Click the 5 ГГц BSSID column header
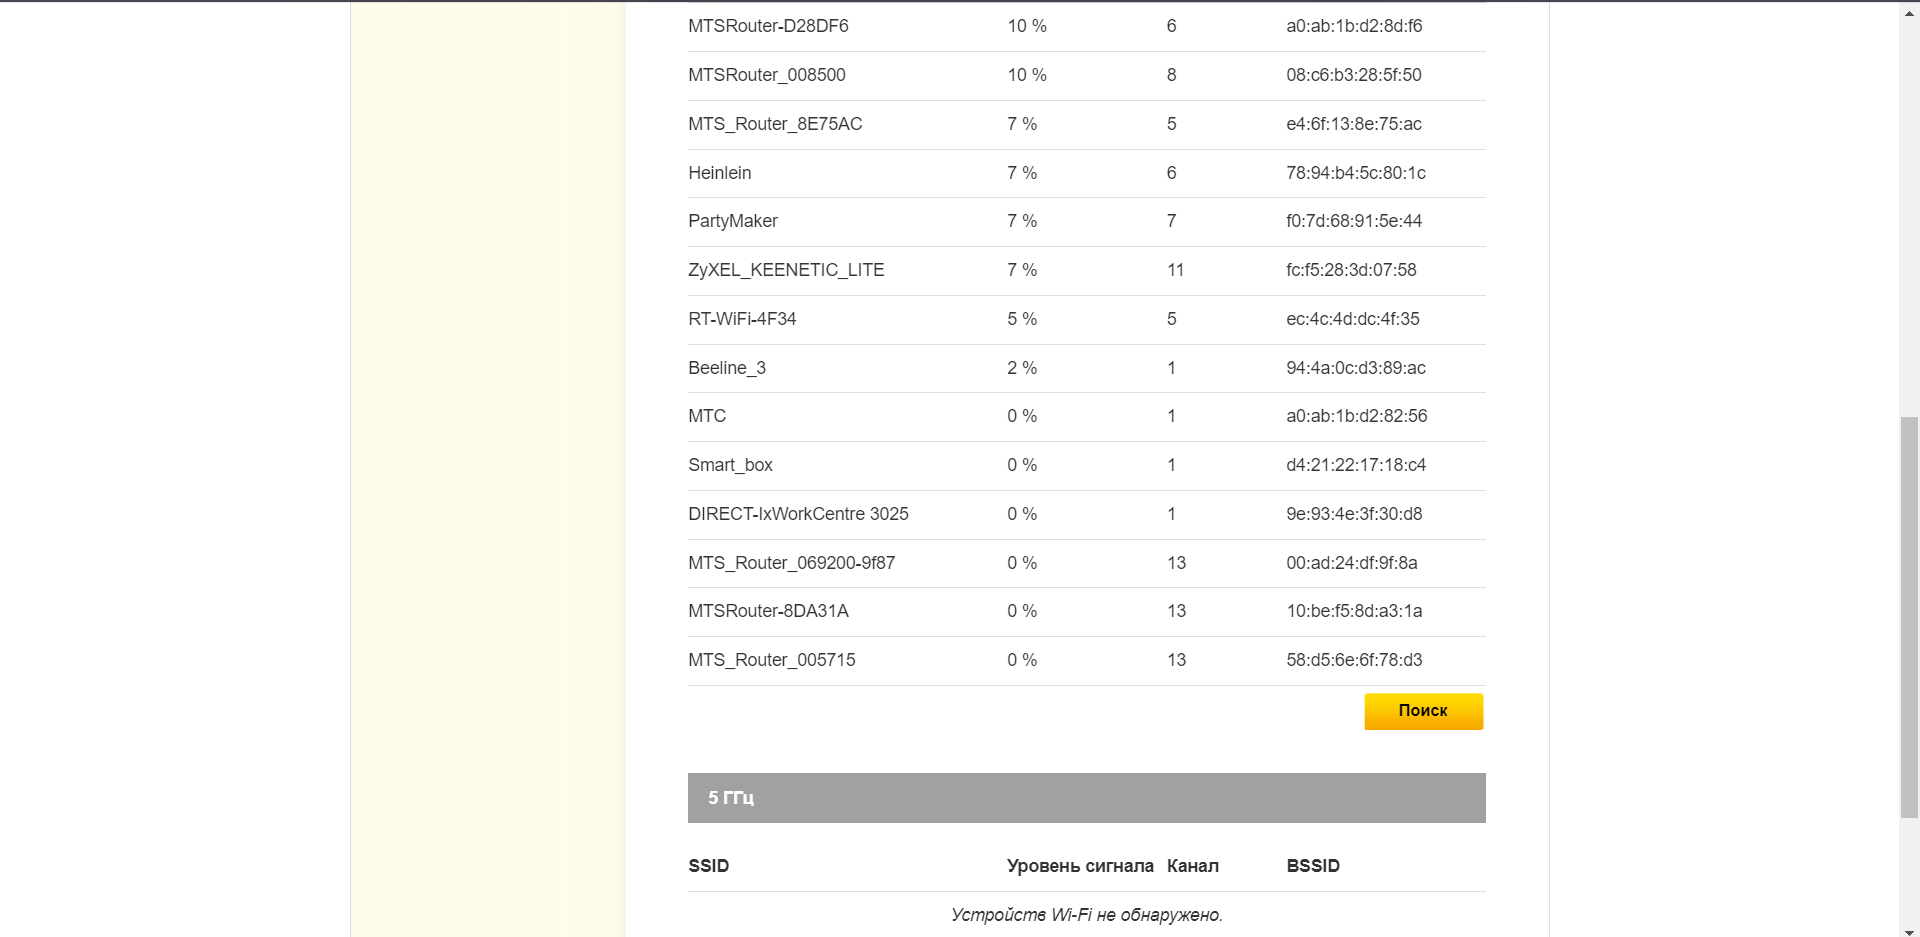1920x937 pixels. click(x=1313, y=866)
